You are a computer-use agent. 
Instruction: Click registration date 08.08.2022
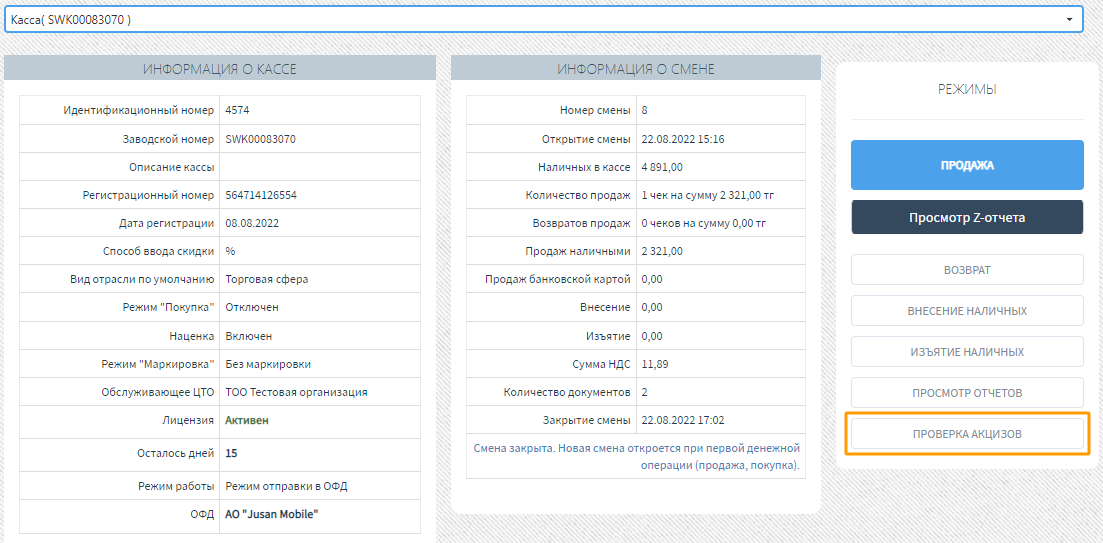point(250,223)
